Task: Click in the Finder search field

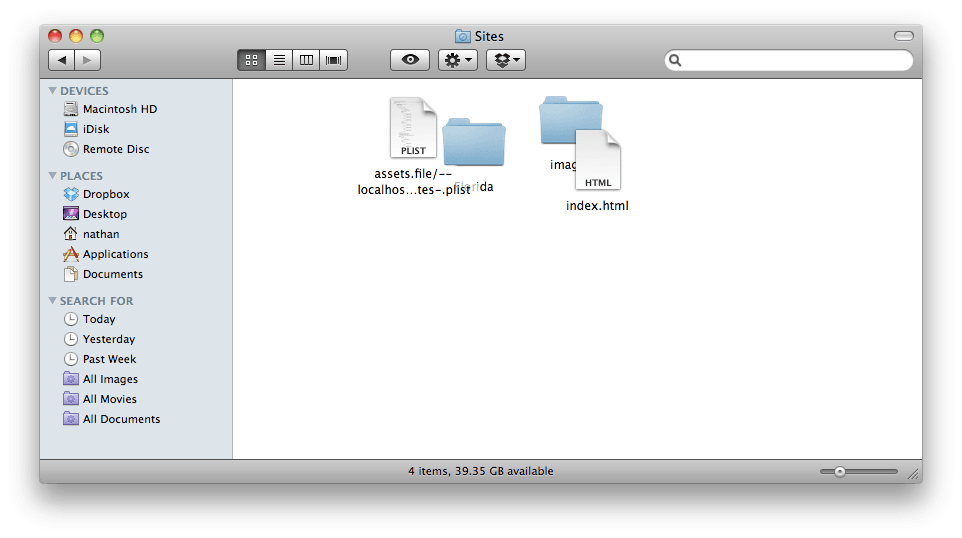Action: pos(789,60)
